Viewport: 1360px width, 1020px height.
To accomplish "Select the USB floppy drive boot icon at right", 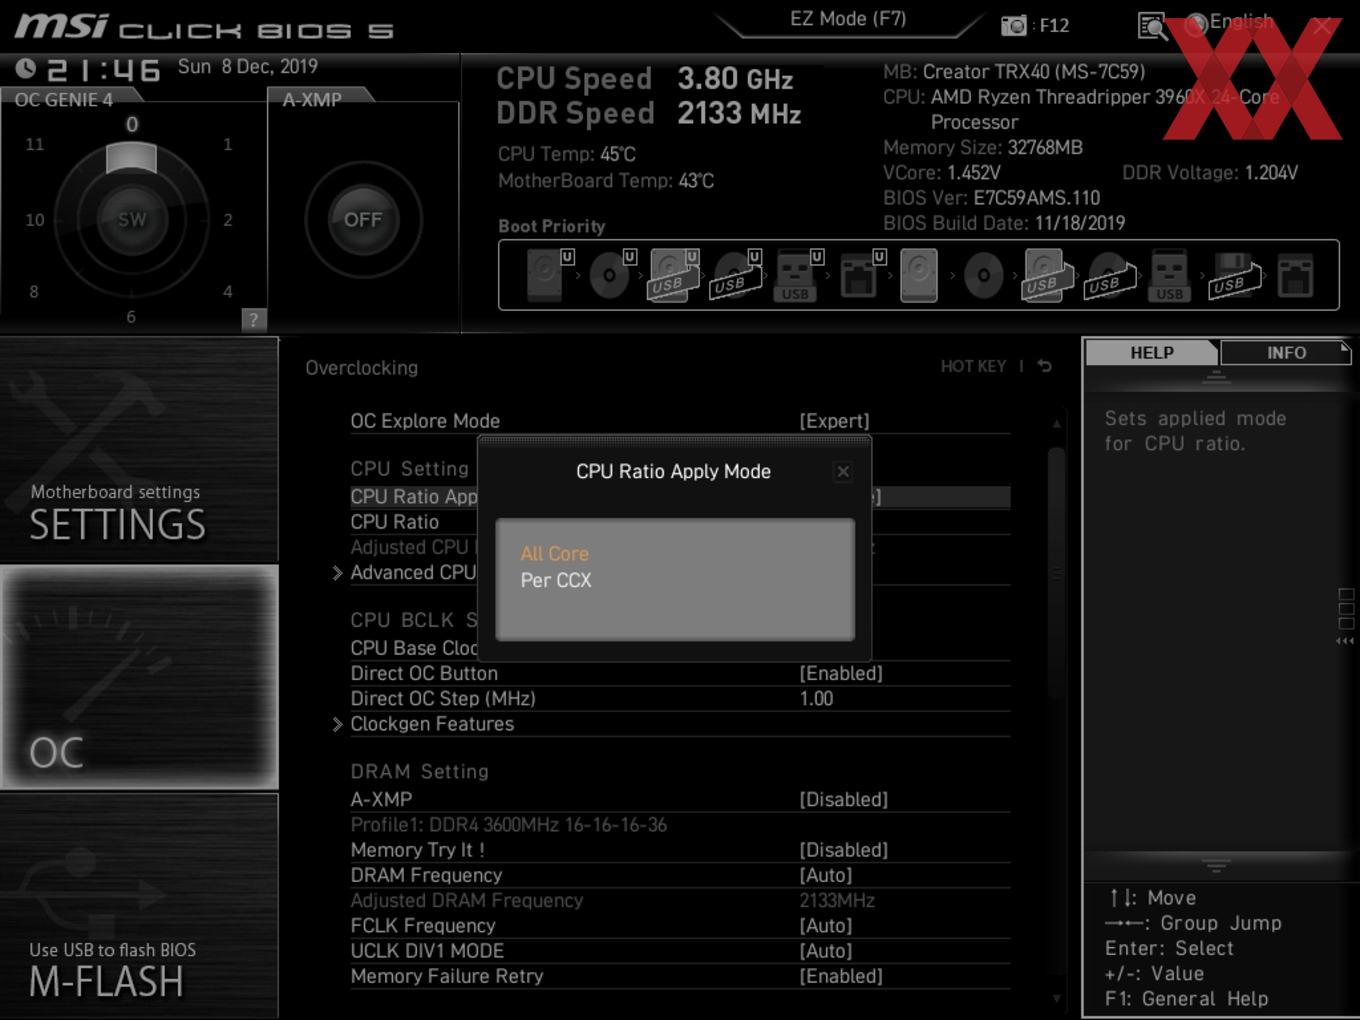I will [x=1235, y=275].
